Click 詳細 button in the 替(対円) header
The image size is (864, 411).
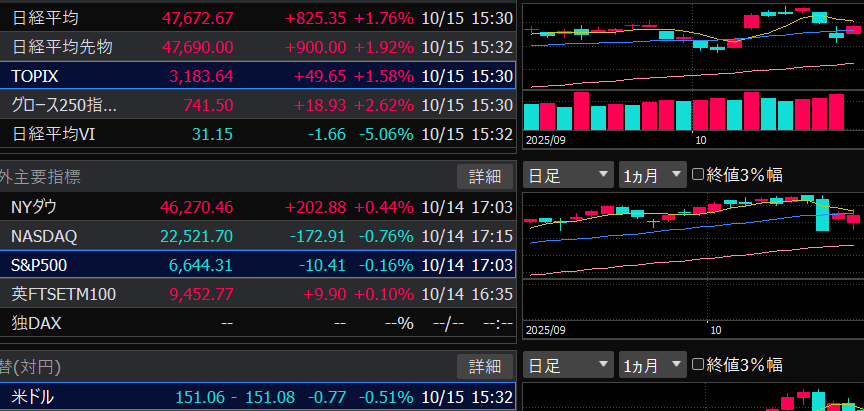485,366
